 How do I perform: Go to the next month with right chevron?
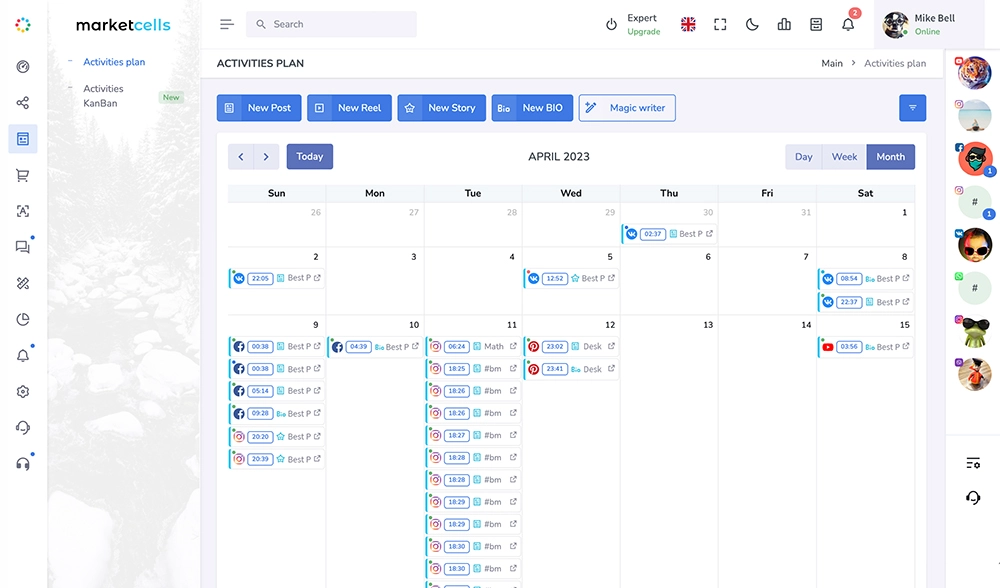tap(266, 157)
